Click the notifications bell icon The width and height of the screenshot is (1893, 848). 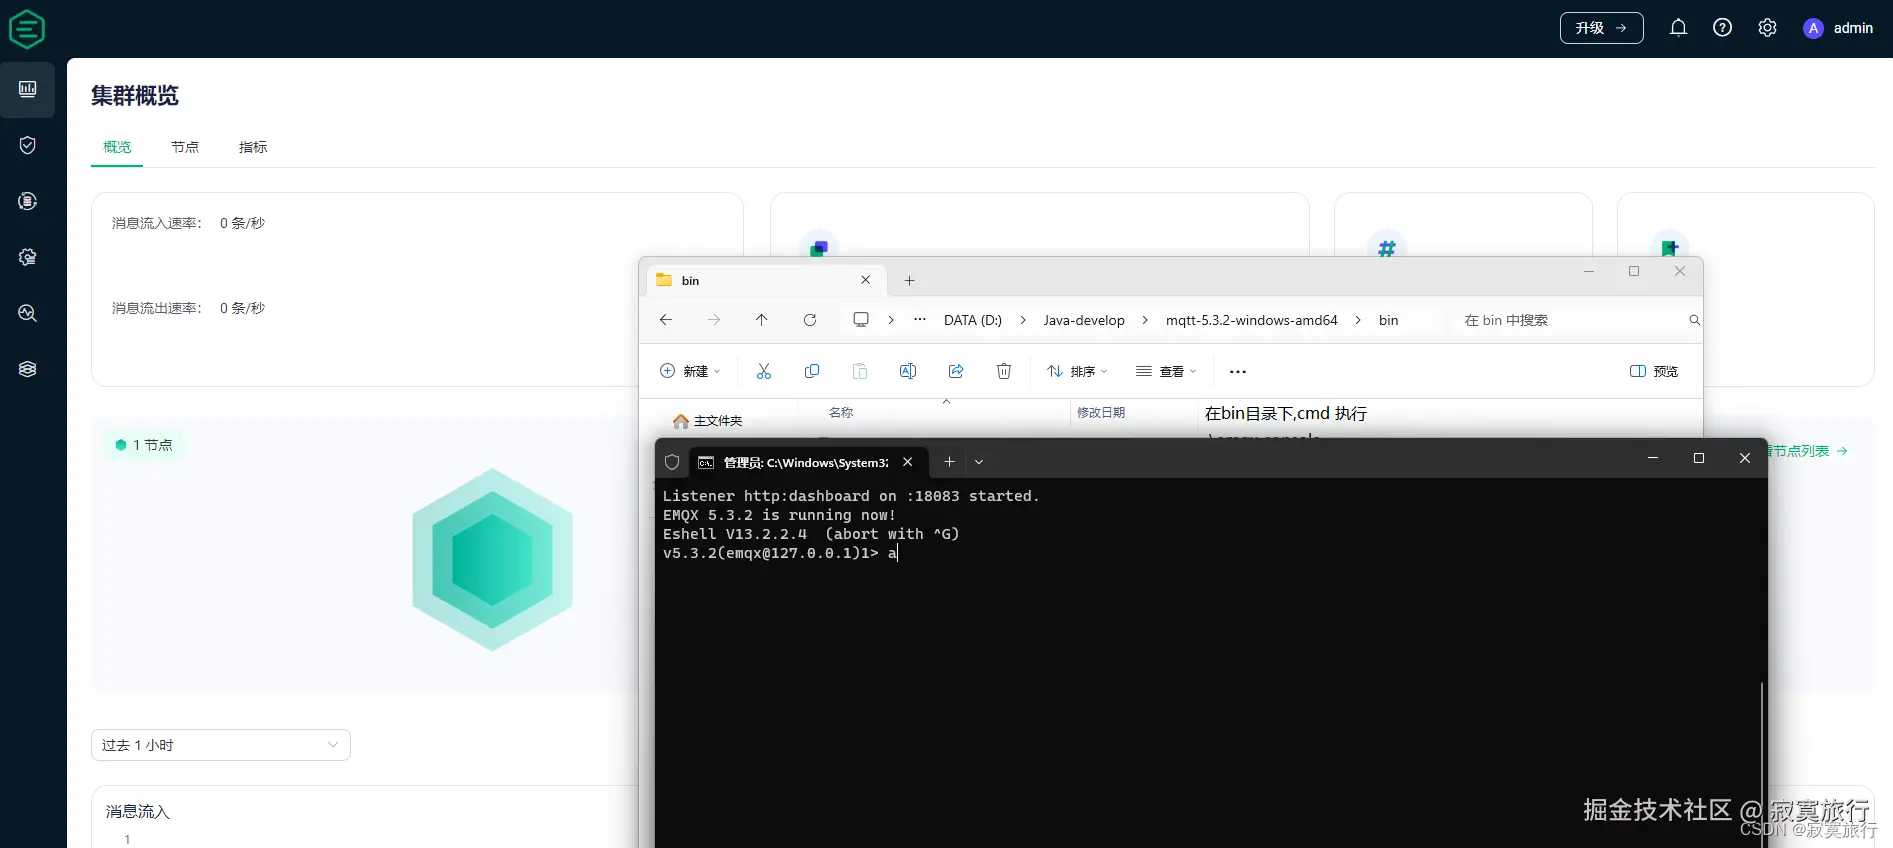[1678, 28]
